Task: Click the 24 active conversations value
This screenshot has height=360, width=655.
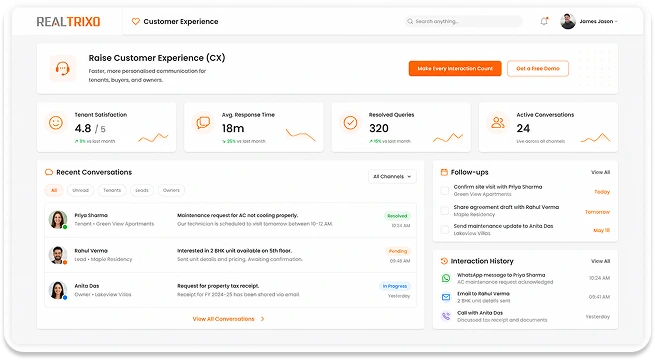Action: tap(523, 128)
